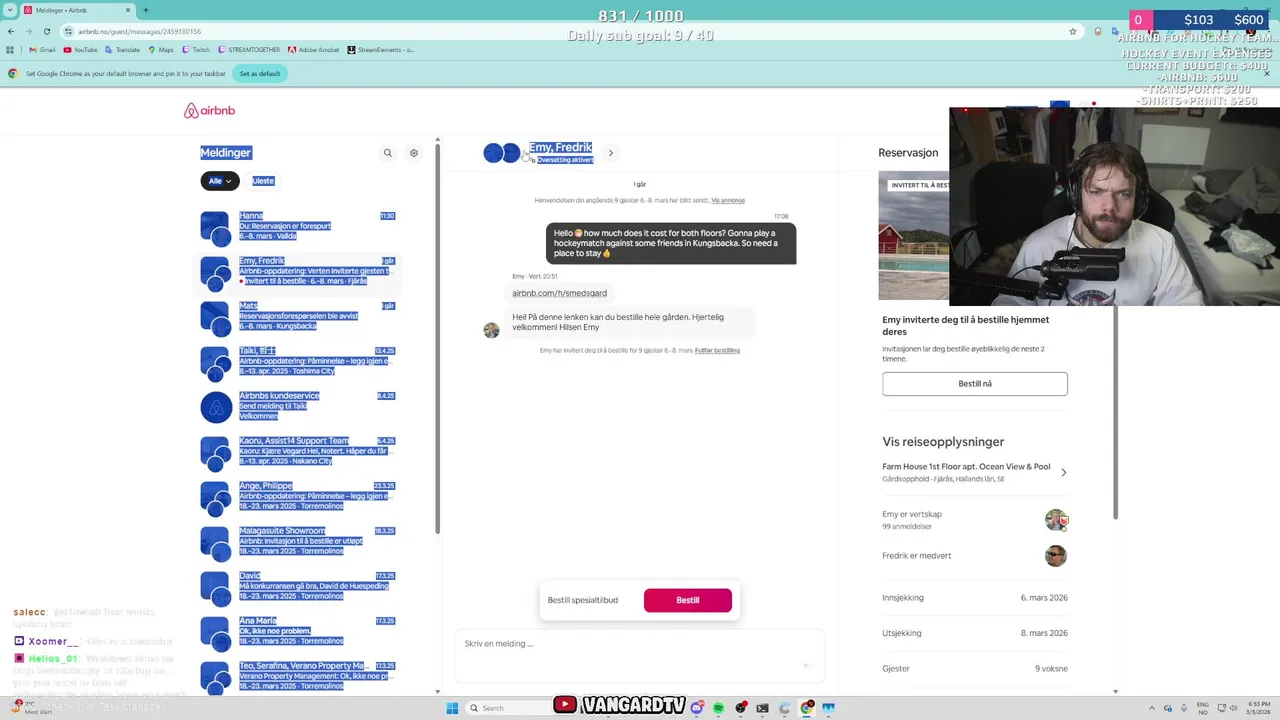Open Gmail bookmark
The image size is (1280, 720).
point(42,49)
